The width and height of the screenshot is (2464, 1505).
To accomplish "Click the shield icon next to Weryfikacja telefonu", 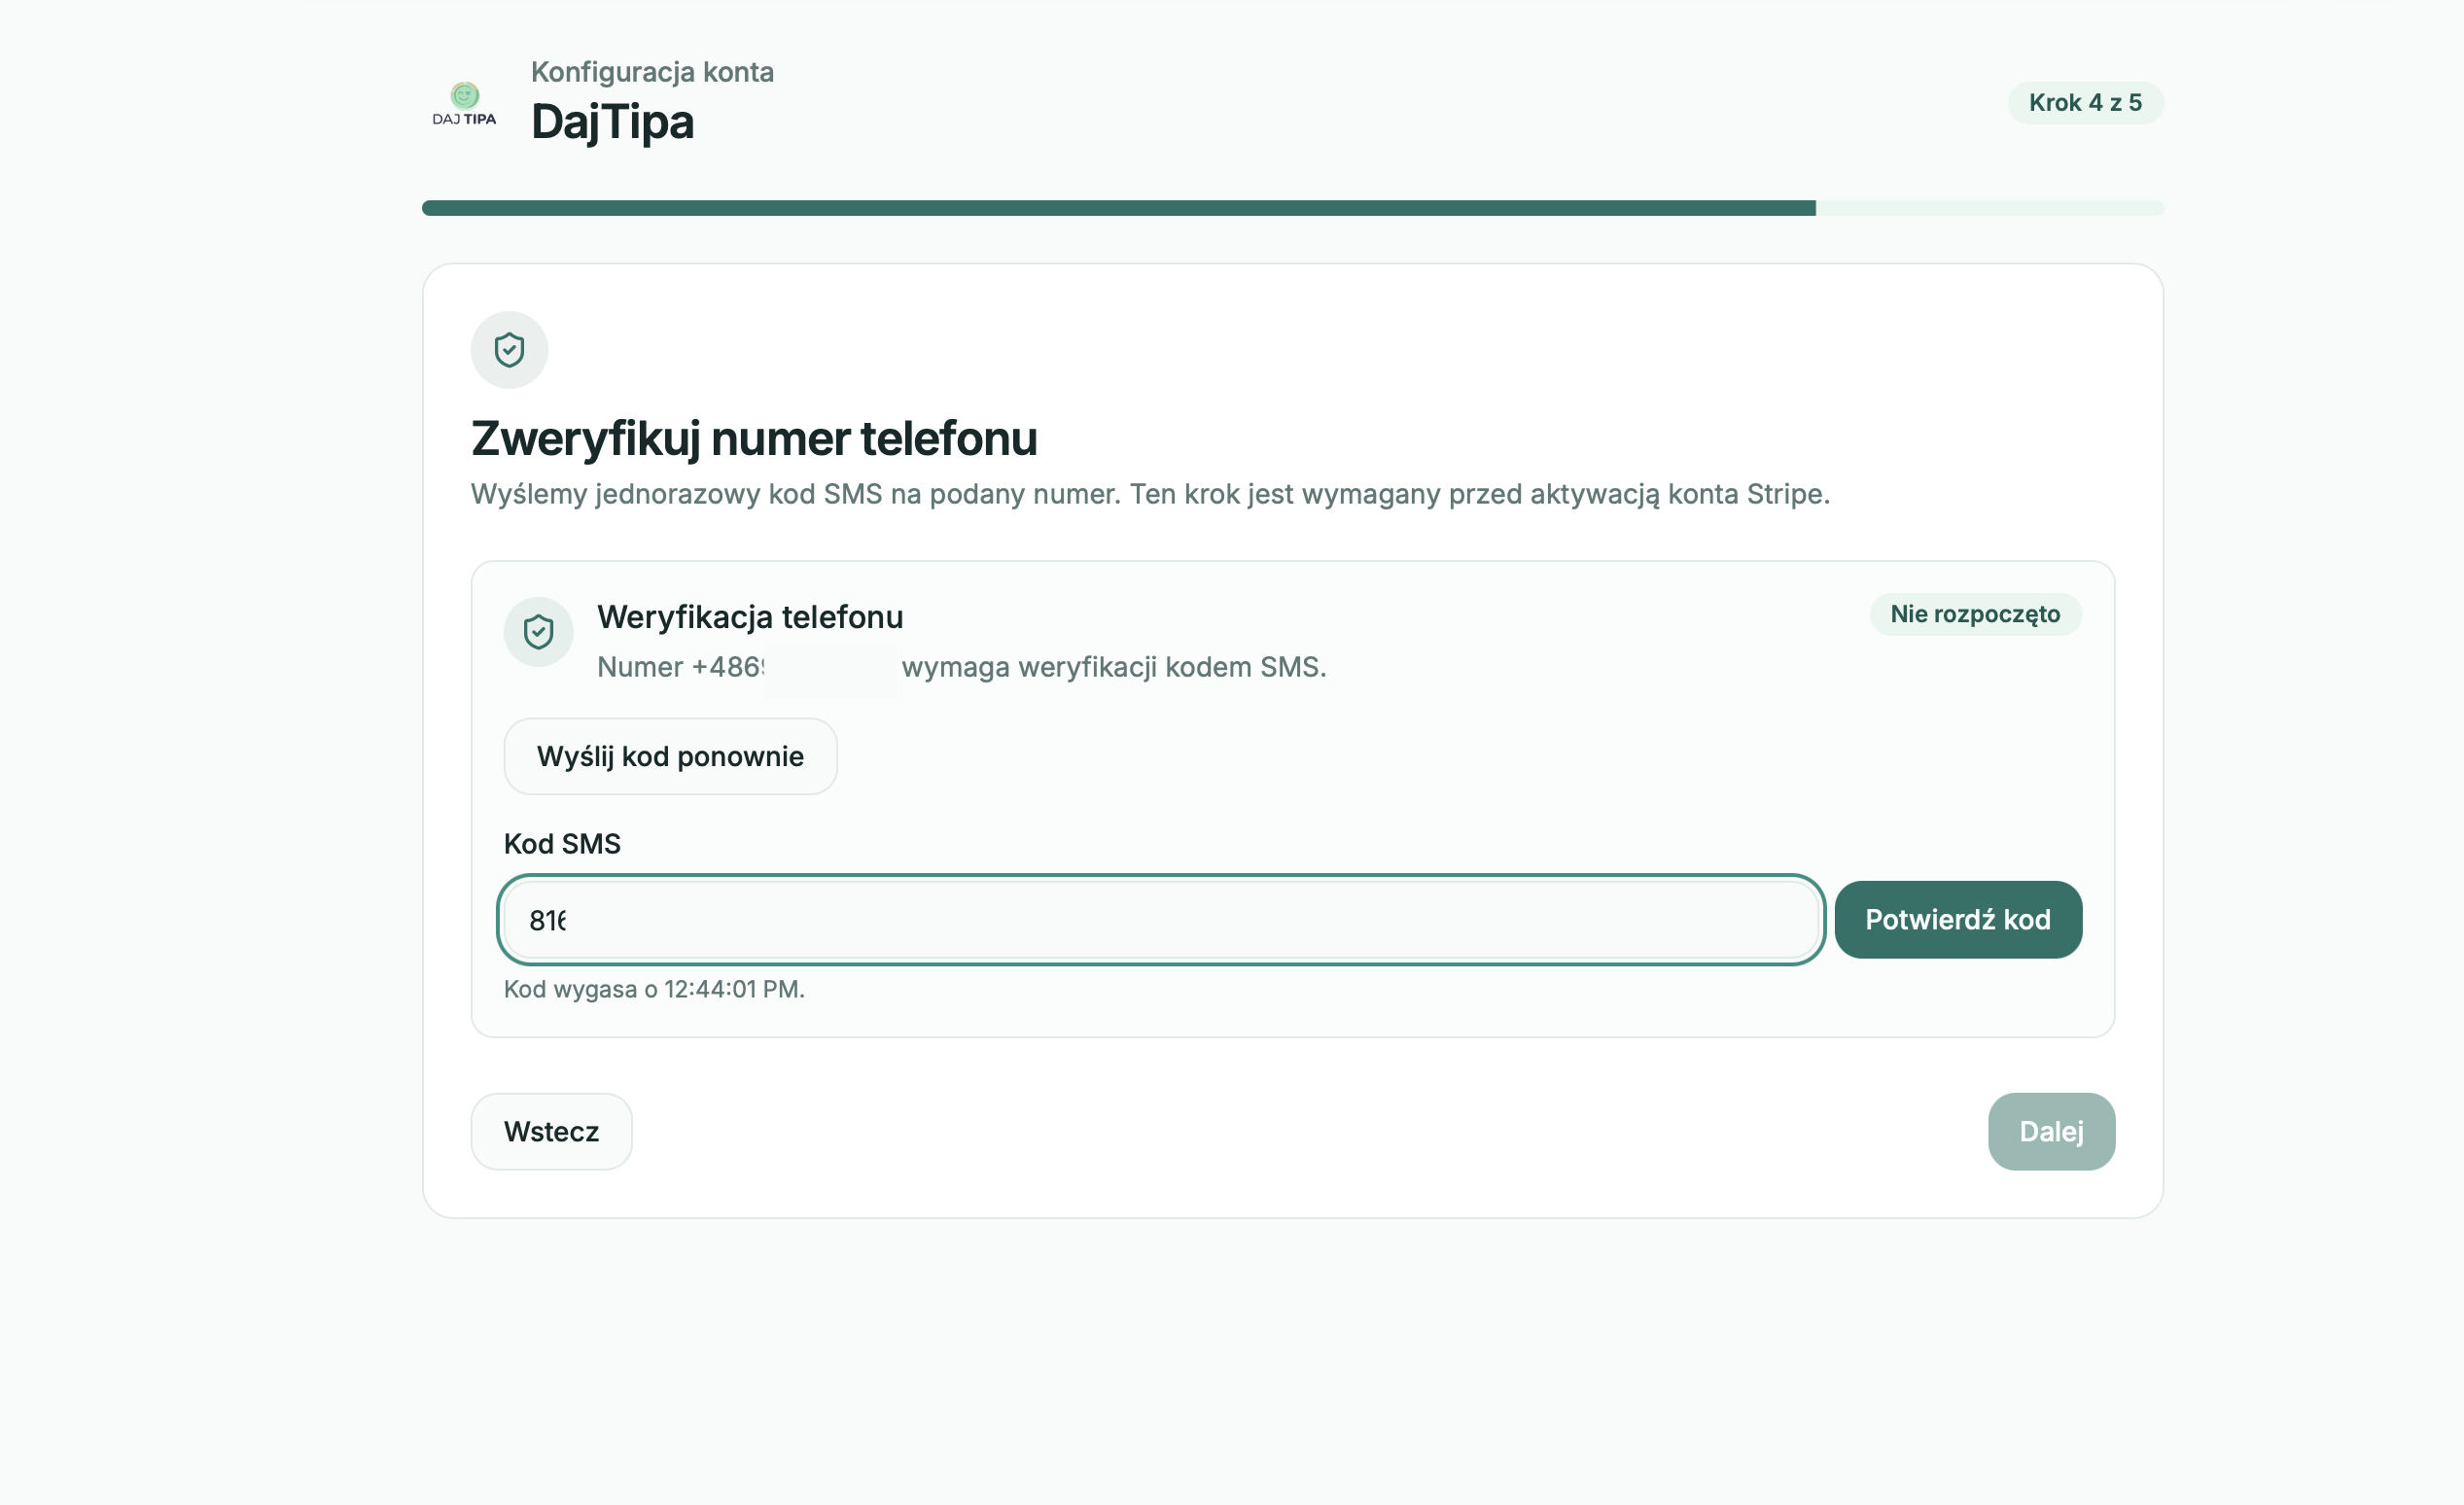I will pos(538,632).
